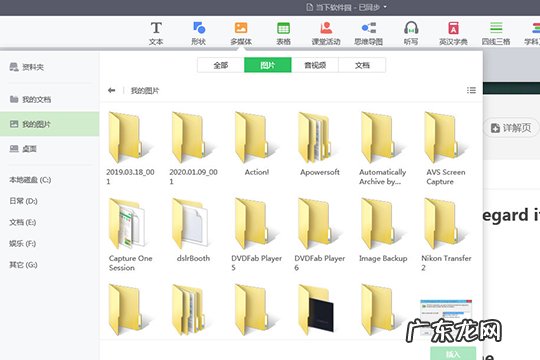Image resolution: width=540 pixels, height=360 pixels.
Task: Open 课堂活动 classroom activities
Action: pyautogui.click(x=326, y=33)
